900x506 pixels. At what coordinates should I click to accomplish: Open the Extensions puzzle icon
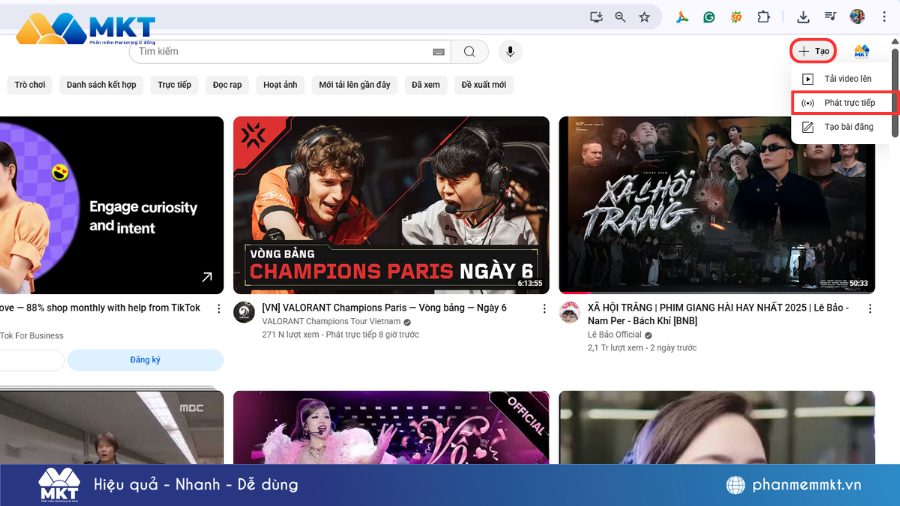[763, 17]
